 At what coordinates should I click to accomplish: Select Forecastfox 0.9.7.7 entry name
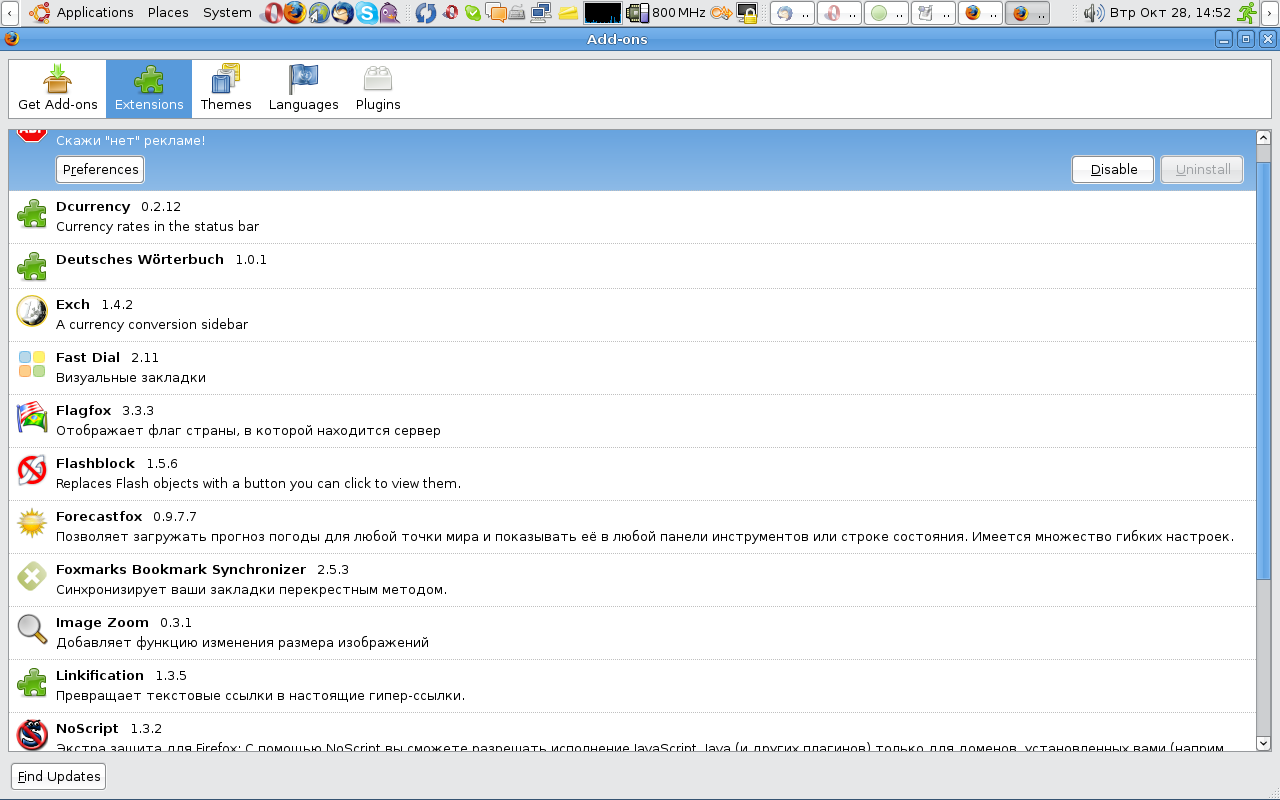[x=126, y=516]
